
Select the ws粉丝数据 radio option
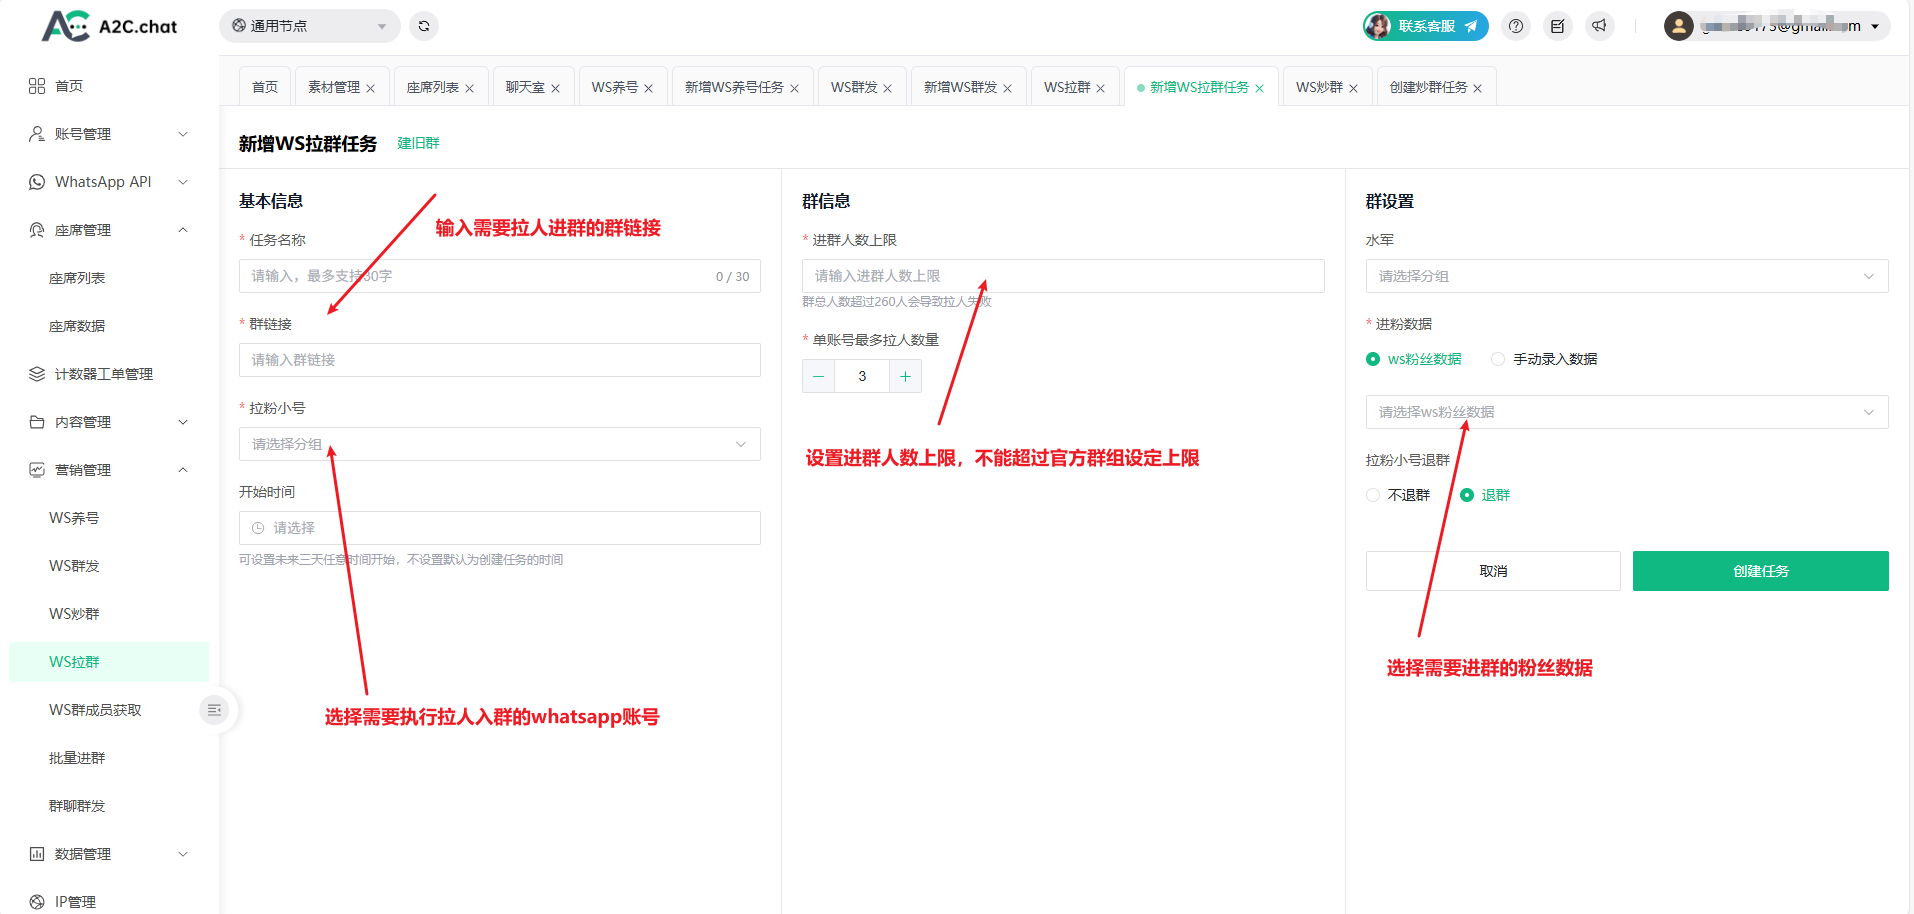pos(1373,359)
